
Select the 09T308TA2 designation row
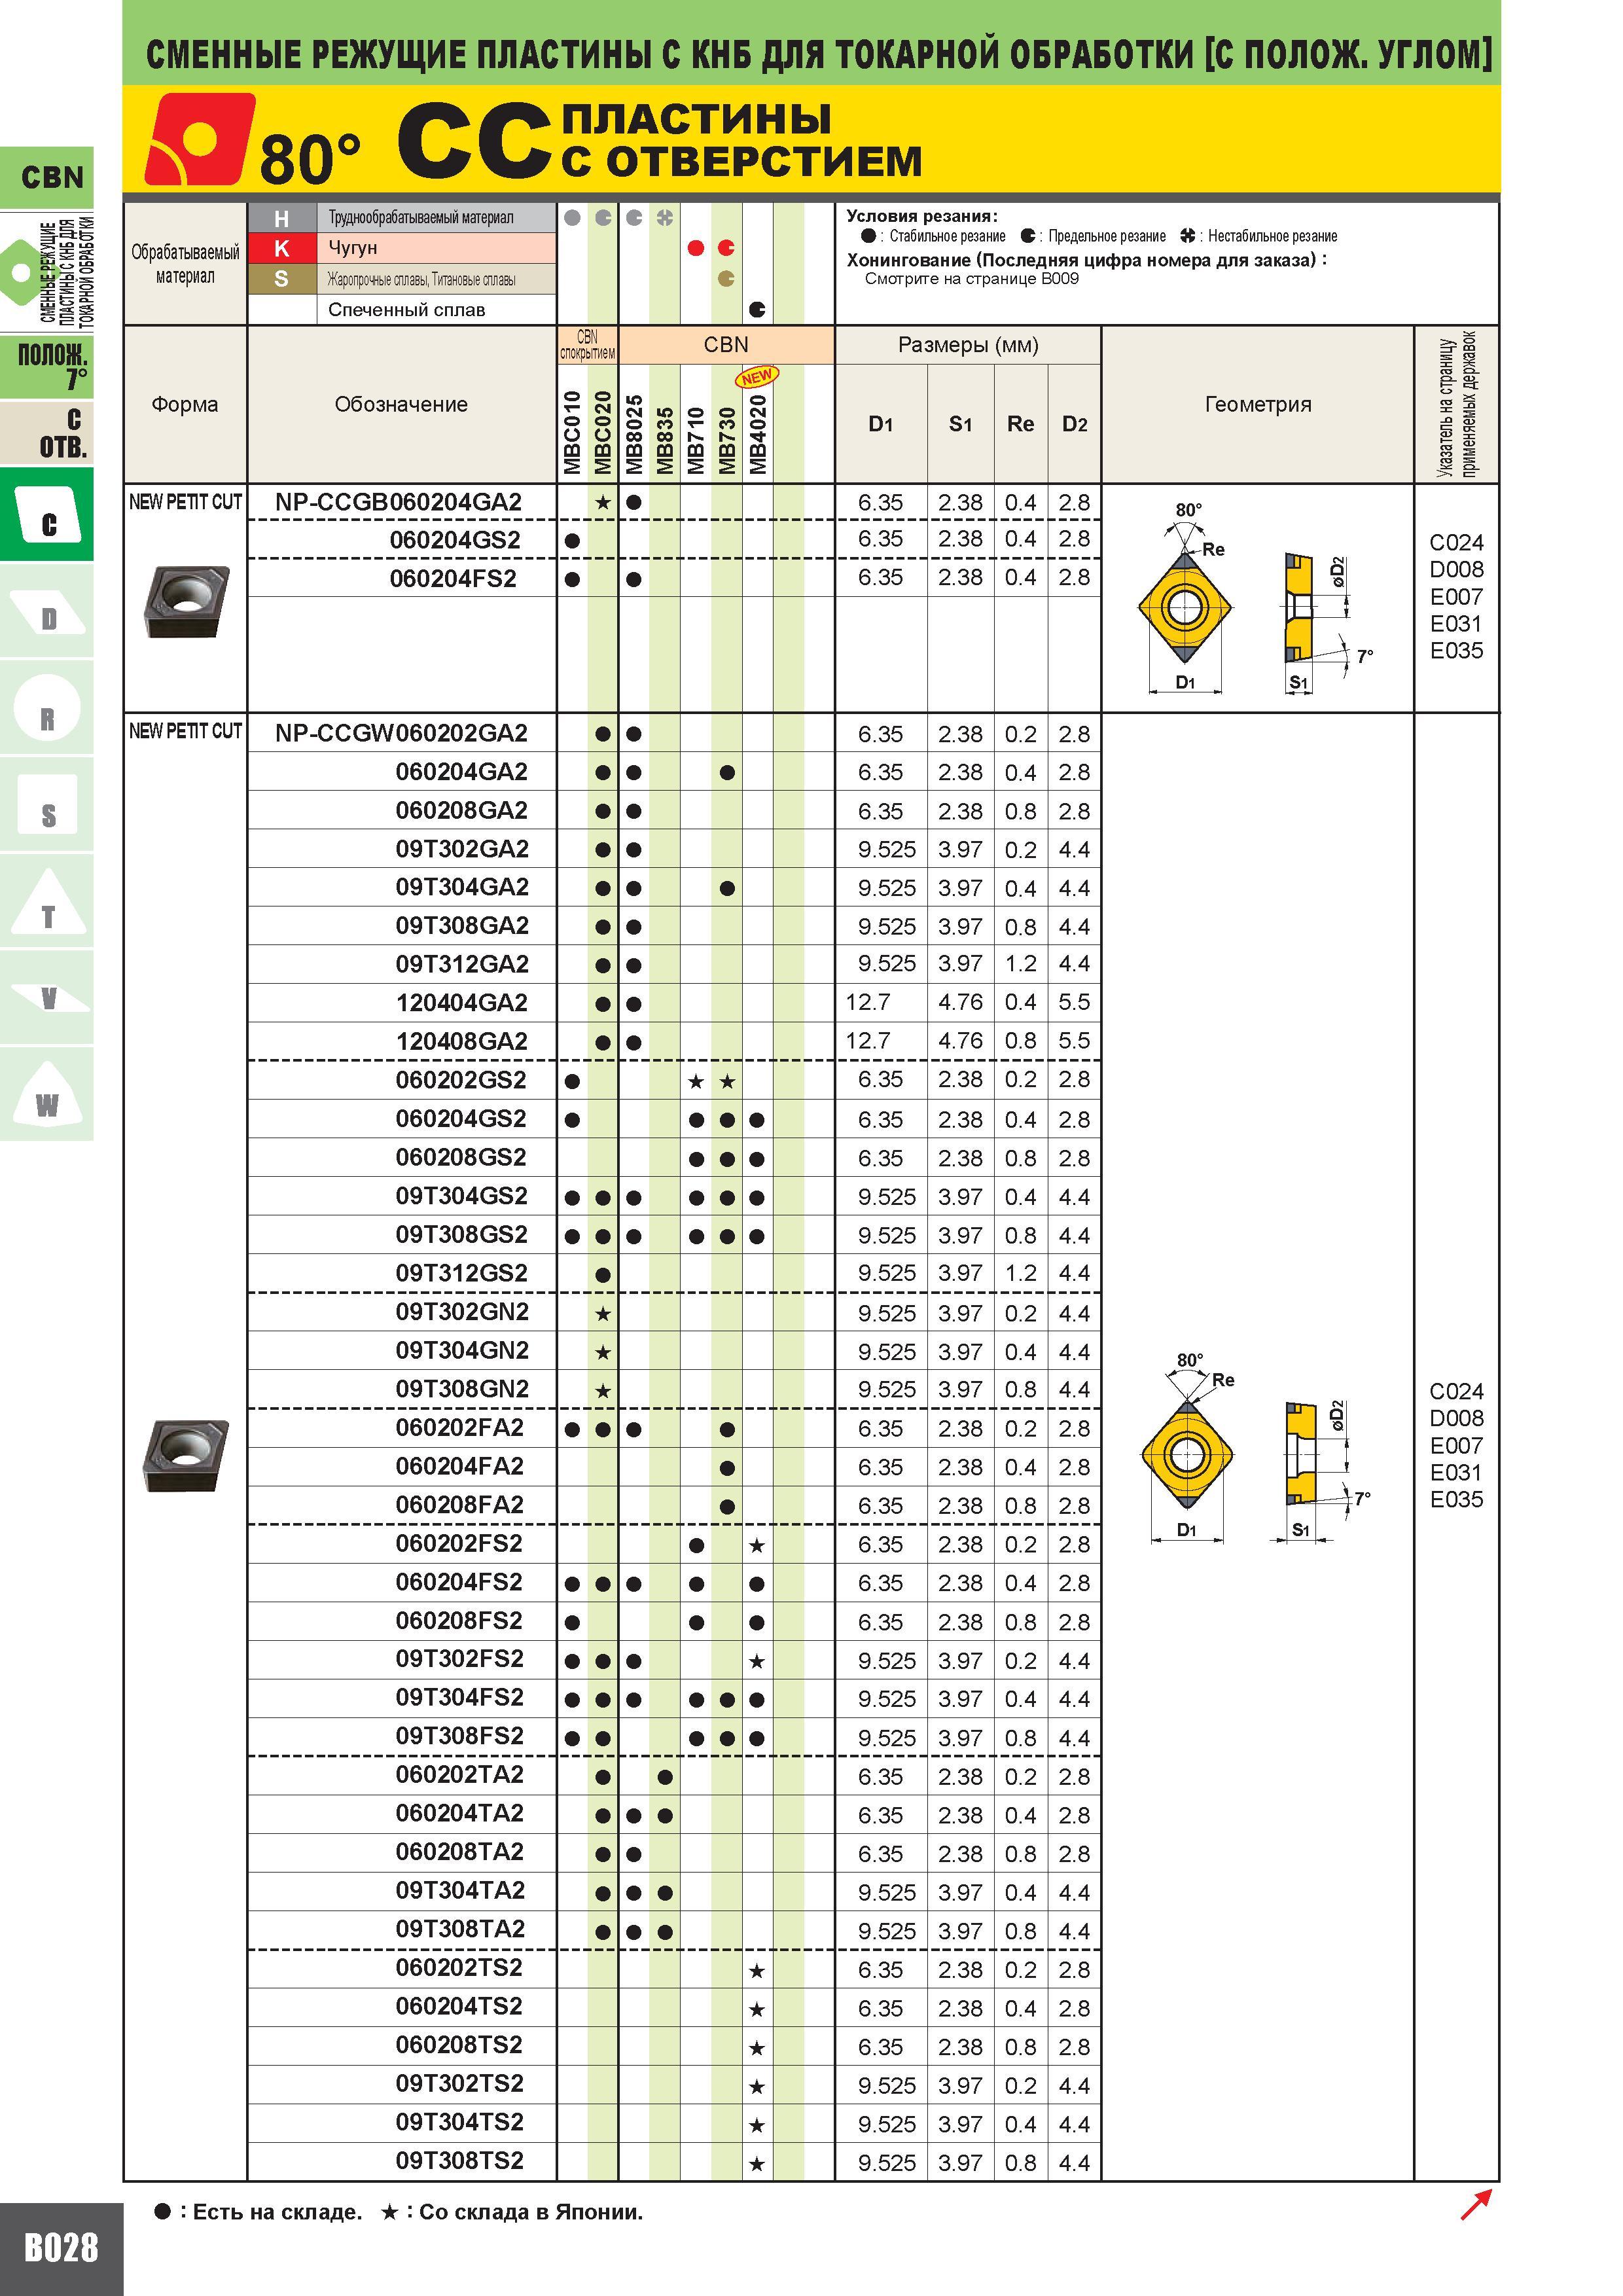pyautogui.click(x=460, y=1928)
